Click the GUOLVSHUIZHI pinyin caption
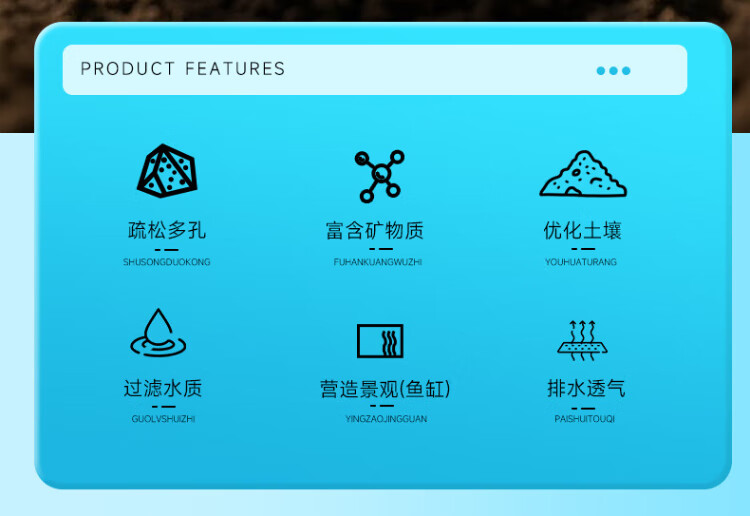 point(163,419)
